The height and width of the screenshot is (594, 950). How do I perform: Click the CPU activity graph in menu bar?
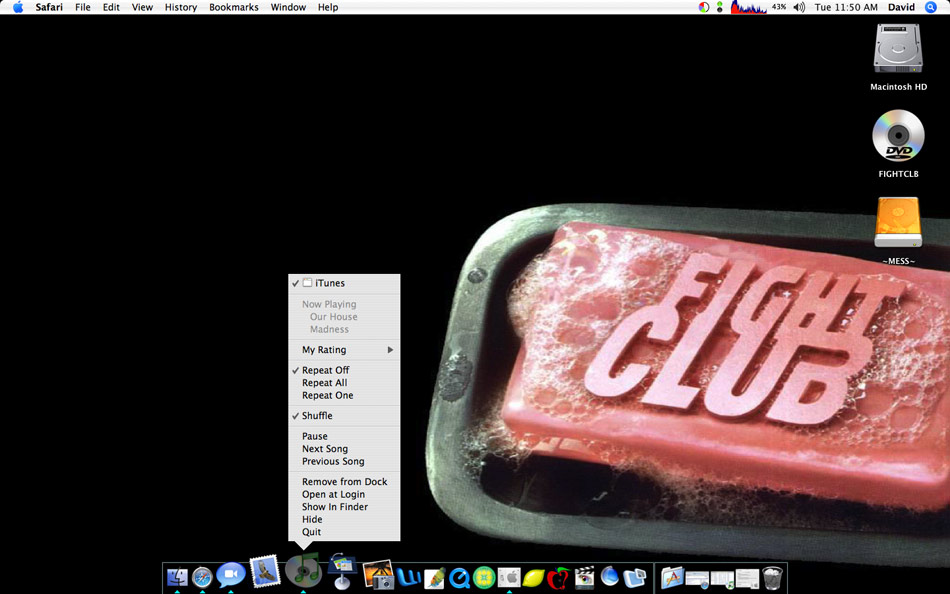point(748,7)
